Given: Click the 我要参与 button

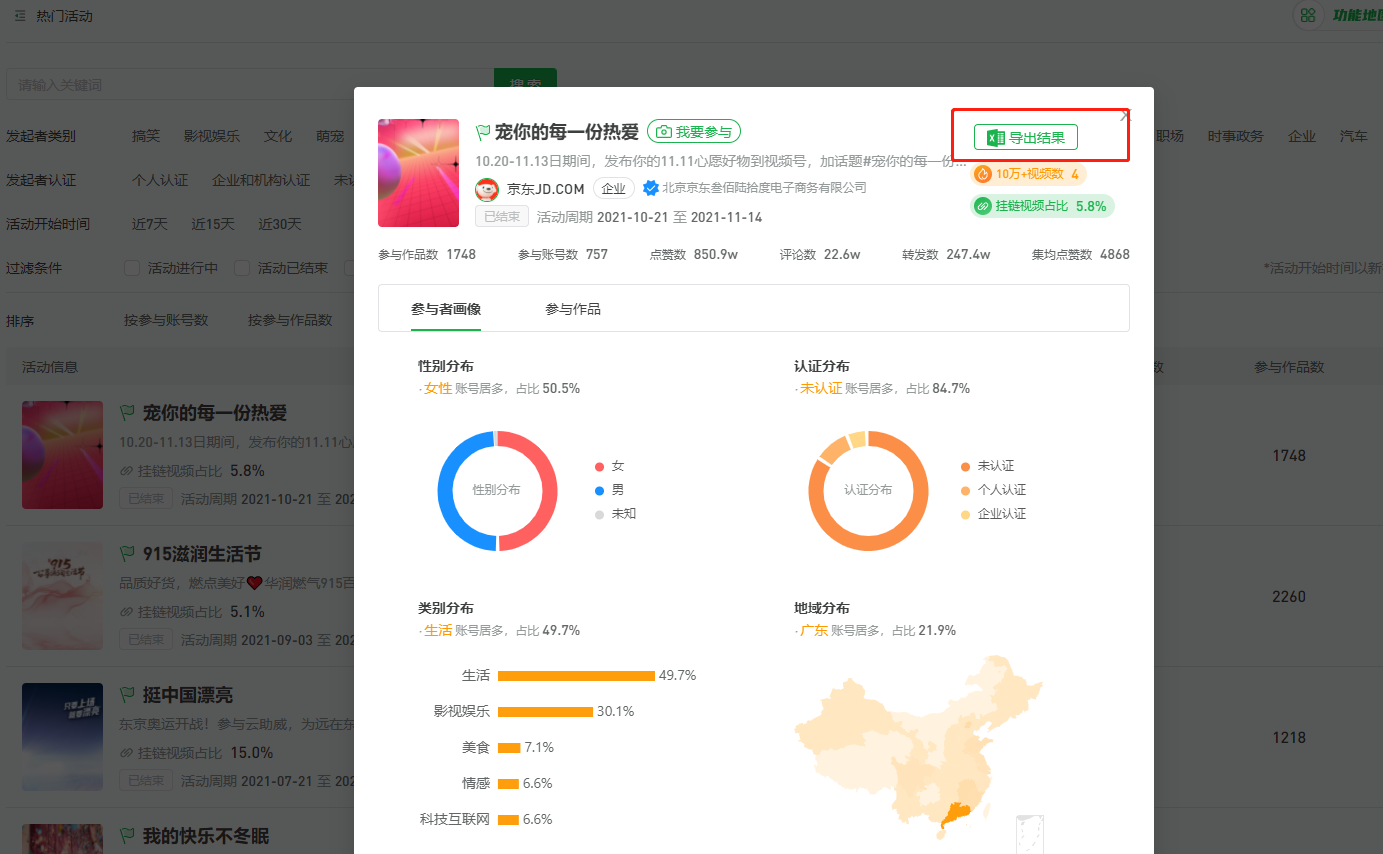Looking at the screenshot, I should 694,131.
